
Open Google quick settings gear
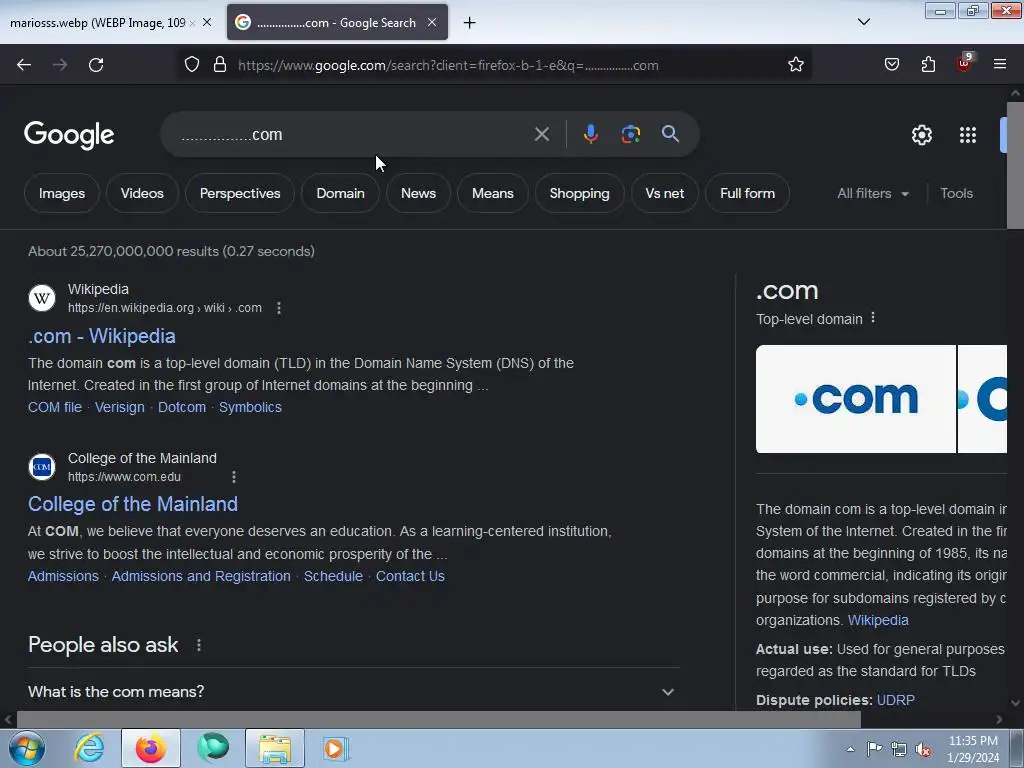tap(921, 135)
